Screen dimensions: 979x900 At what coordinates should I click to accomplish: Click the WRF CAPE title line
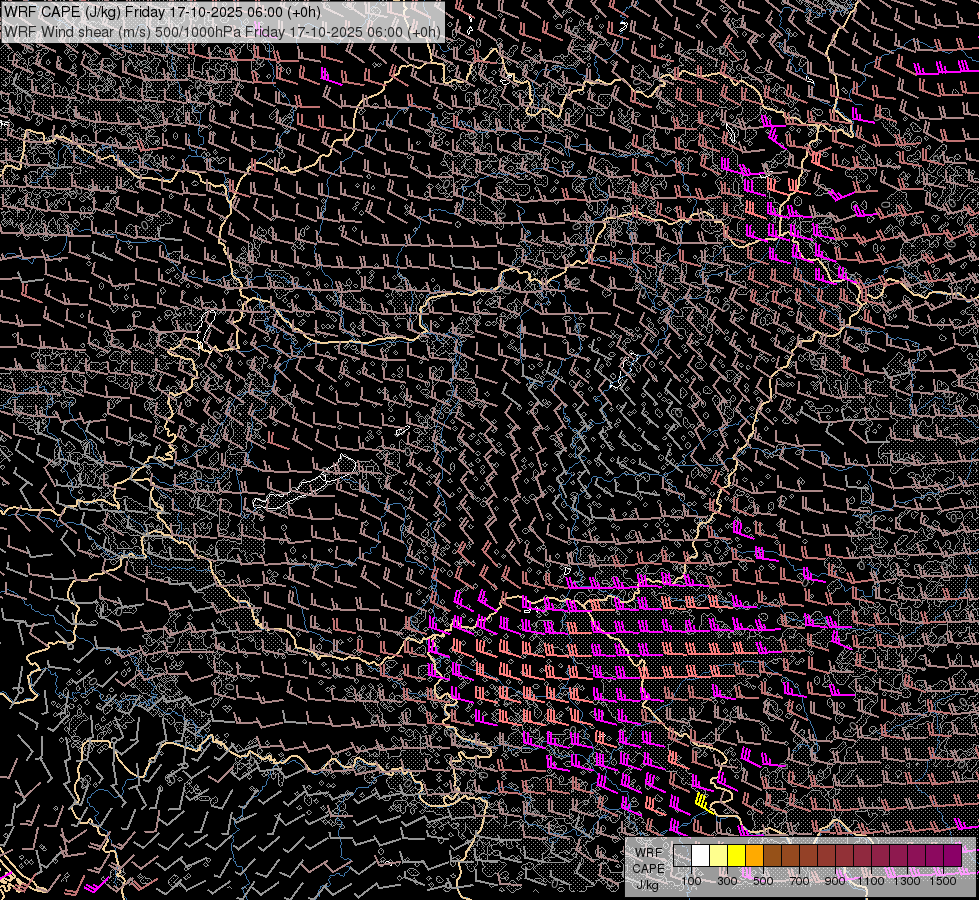pos(163,12)
